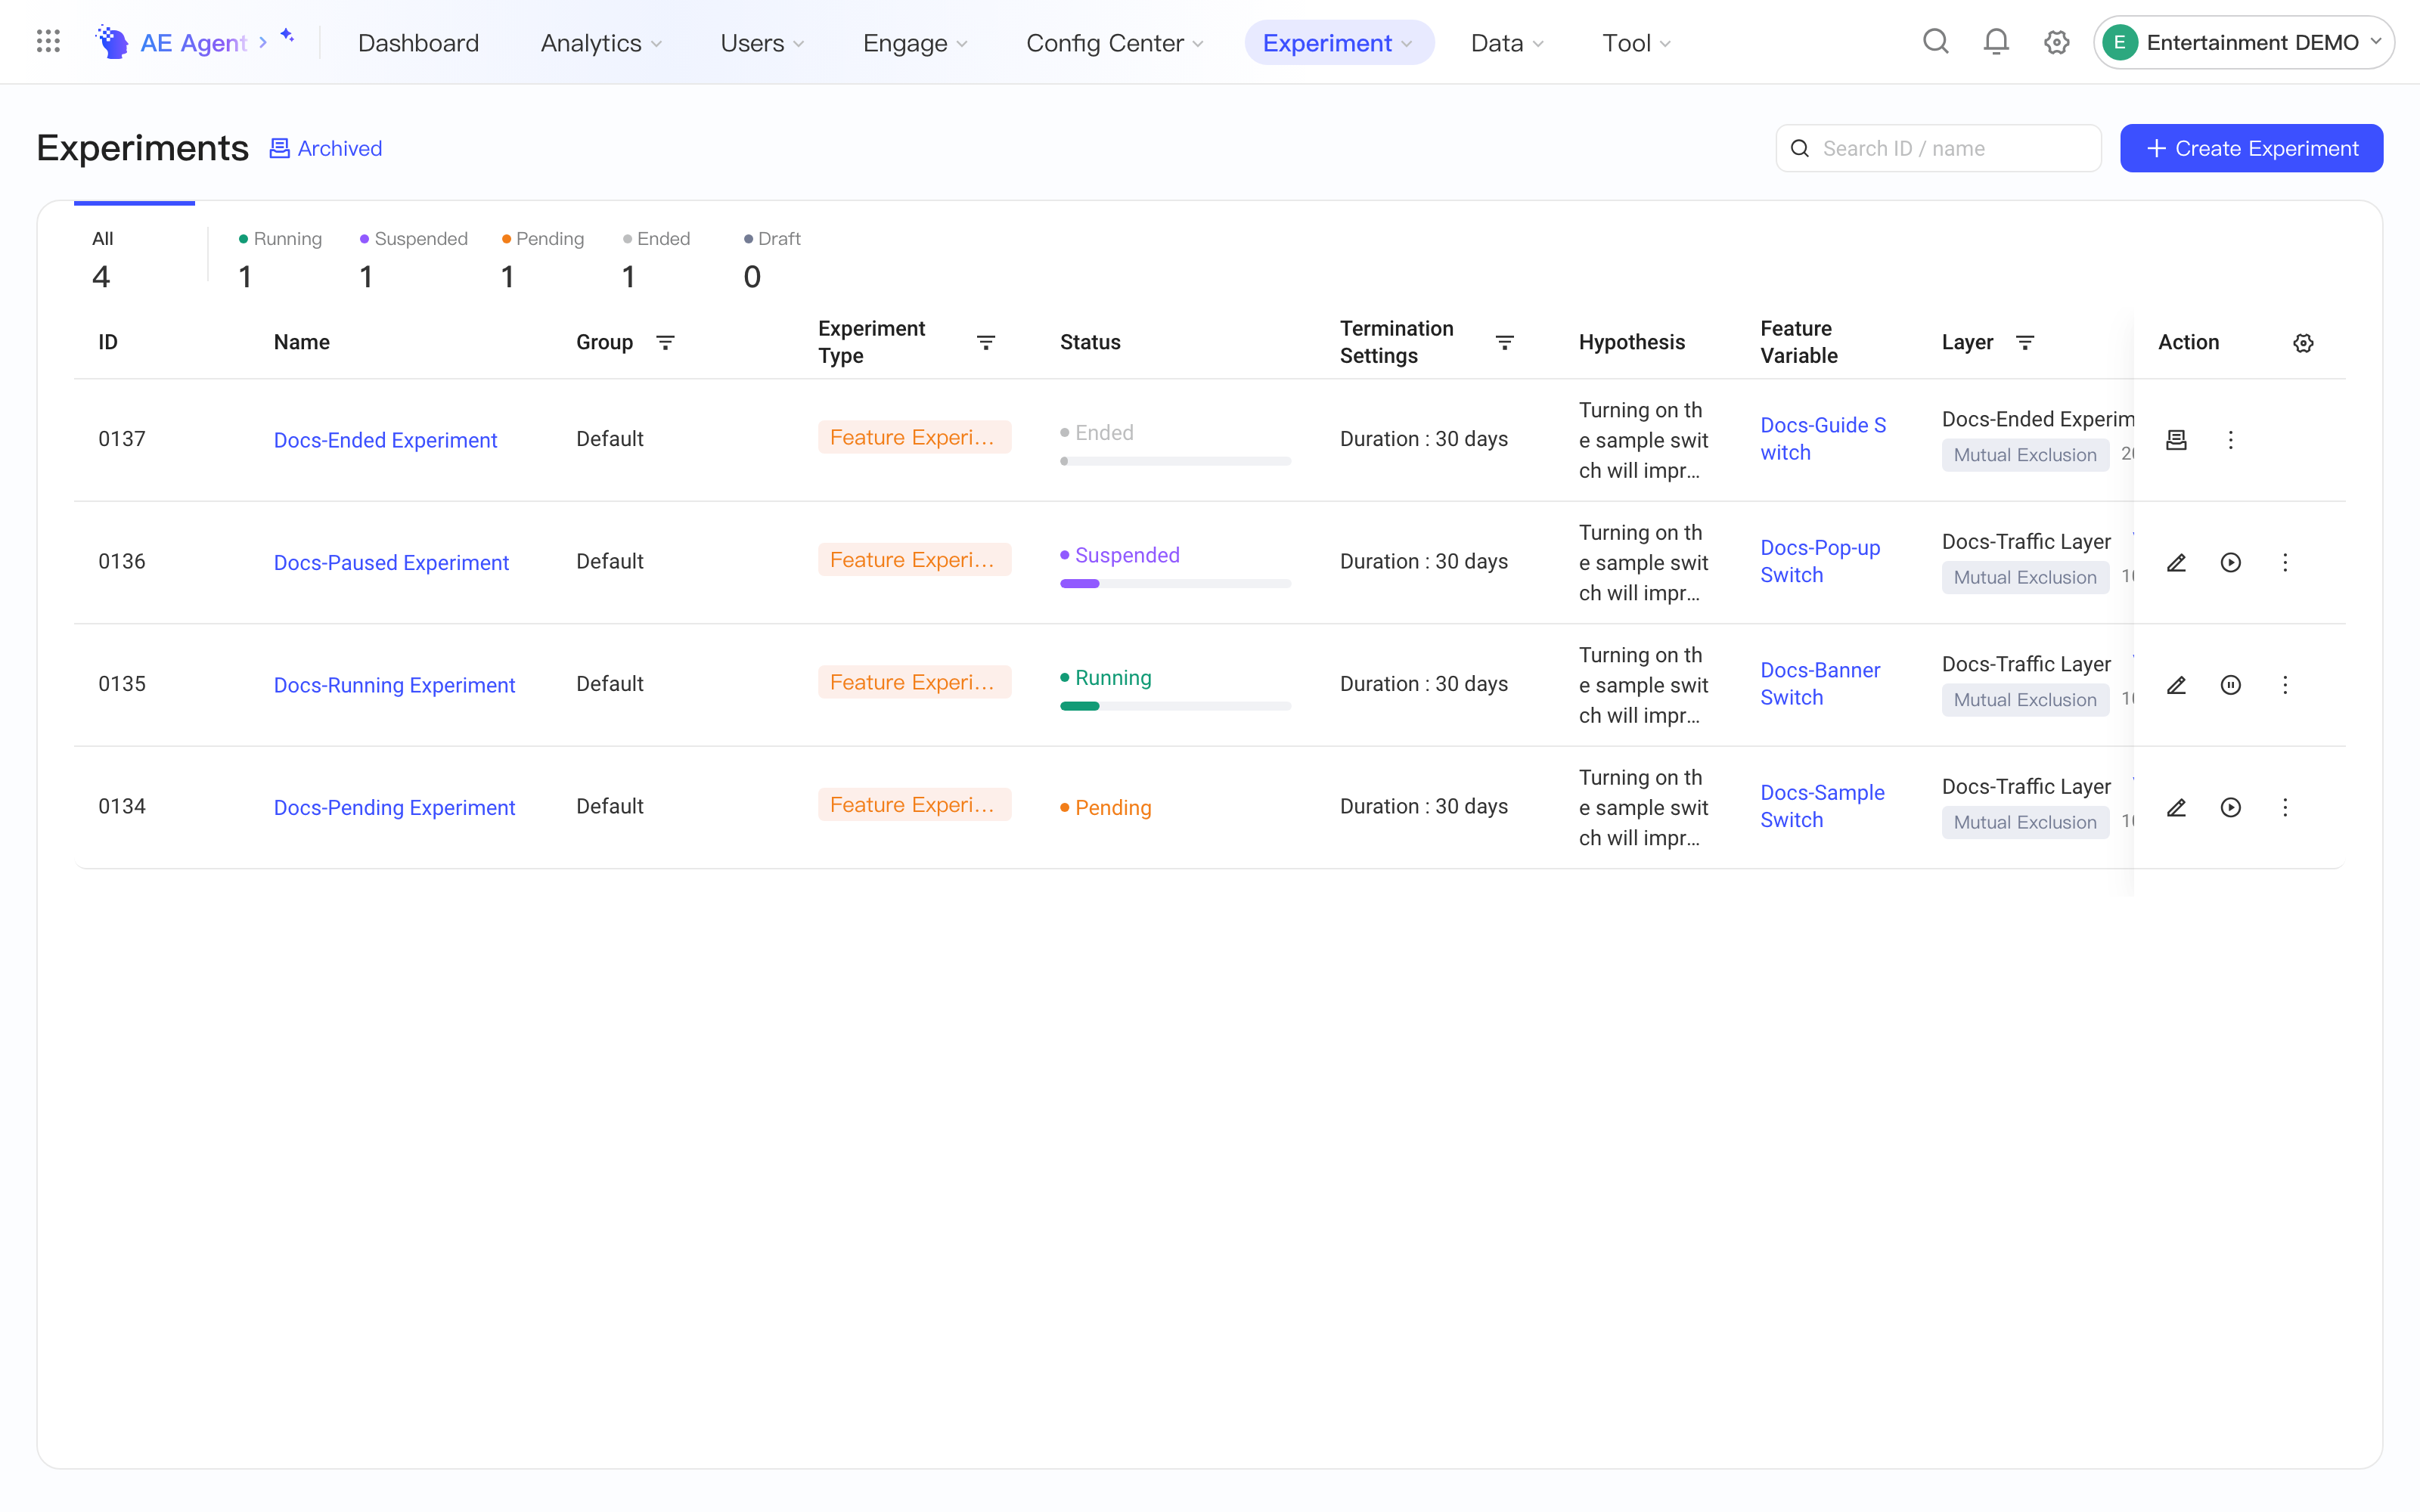This screenshot has height=1512, width=2420.
Task: Open the Termination Settings filter
Action: pyautogui.click(x=1505, y=343)
